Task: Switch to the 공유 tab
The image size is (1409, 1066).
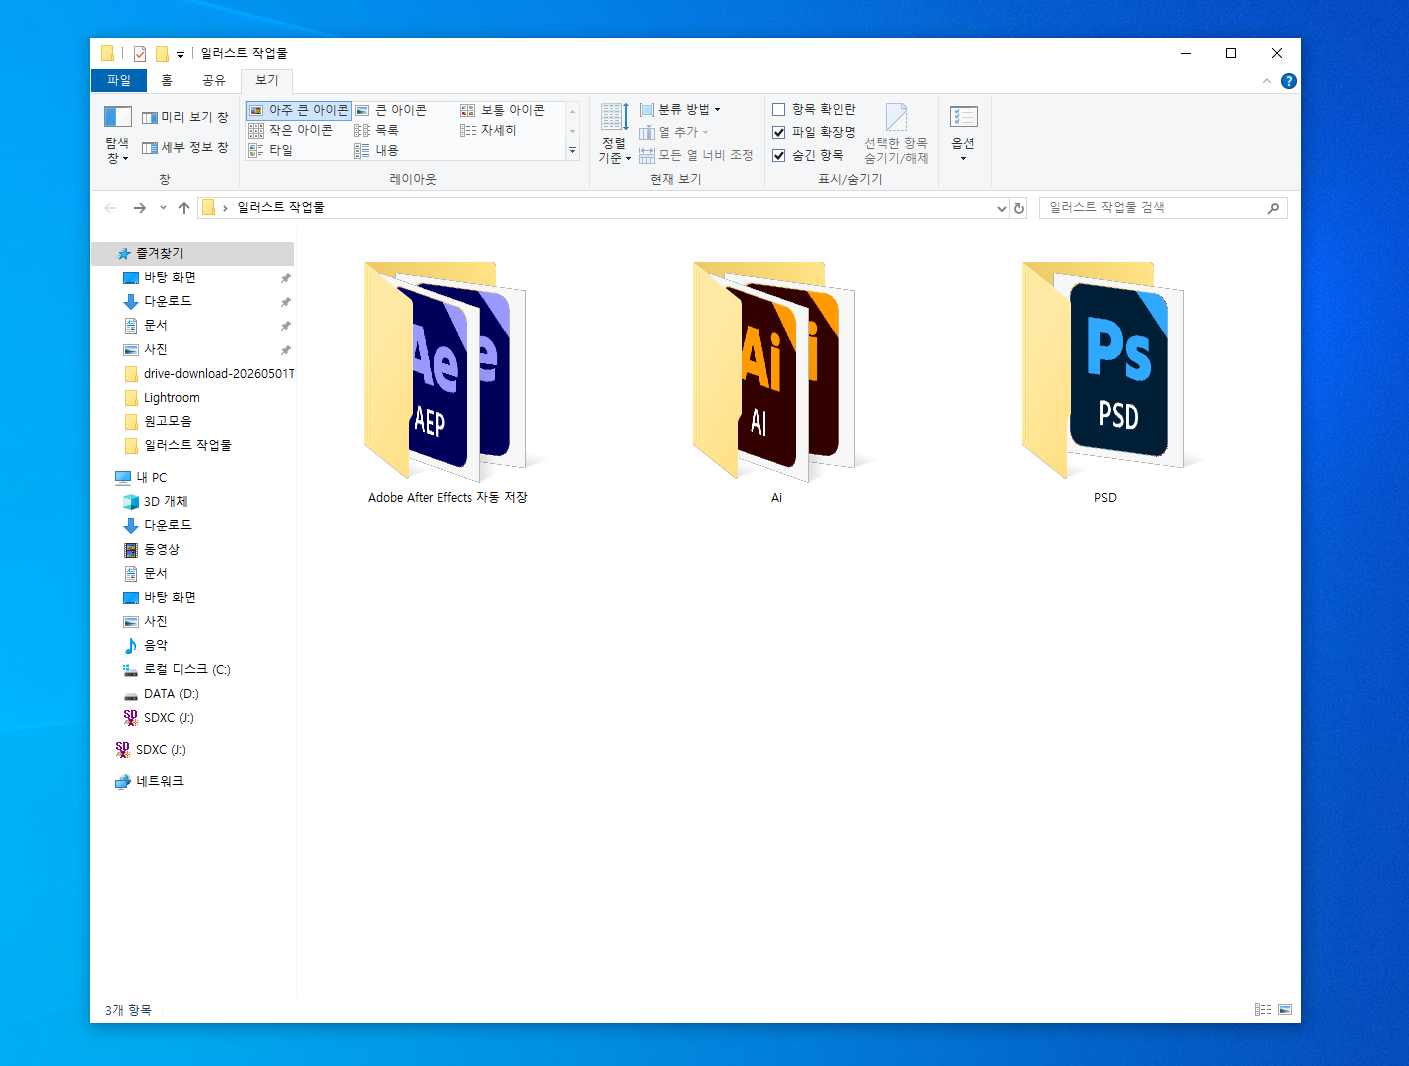Action: click(x=214, y=80)
